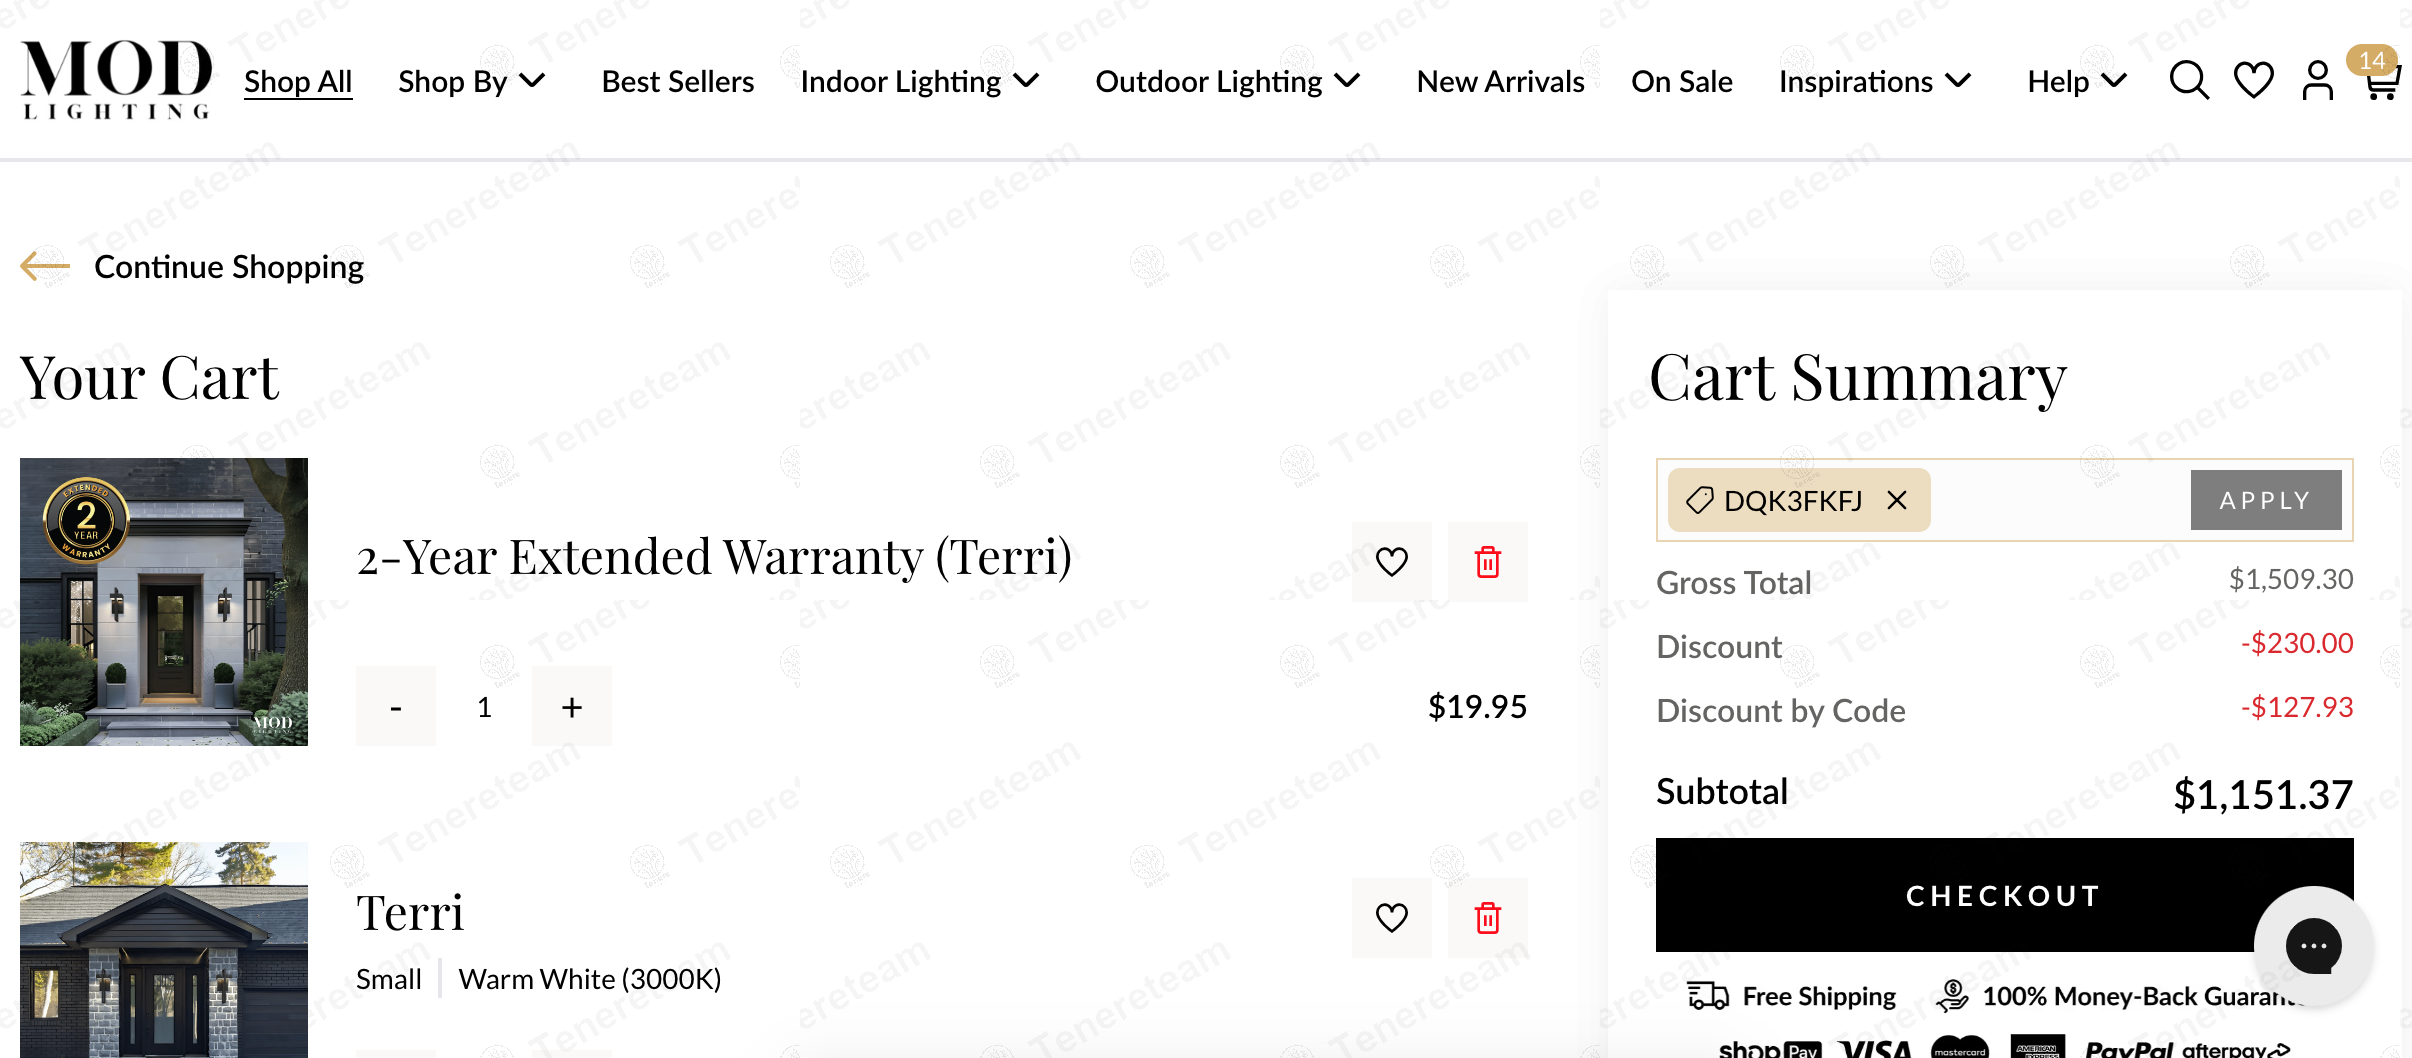Add Terri lamp to wishlist

[1391, 918]
